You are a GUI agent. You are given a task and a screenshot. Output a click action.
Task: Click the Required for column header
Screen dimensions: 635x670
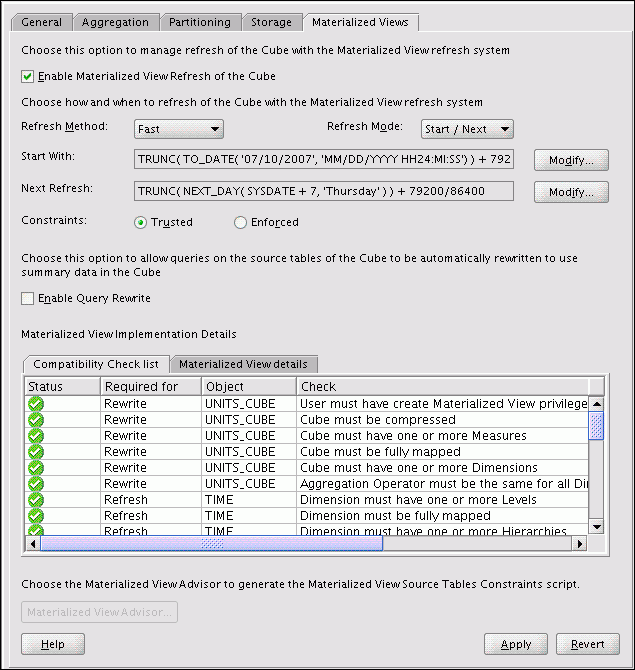pos(151,387)
